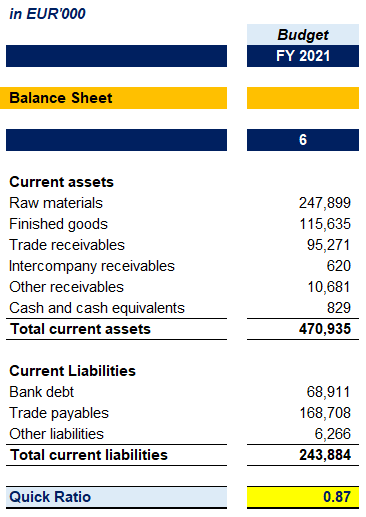Select the Bank debt value 68,911
This screenshot has height=517, width=366.
[328, 392]
